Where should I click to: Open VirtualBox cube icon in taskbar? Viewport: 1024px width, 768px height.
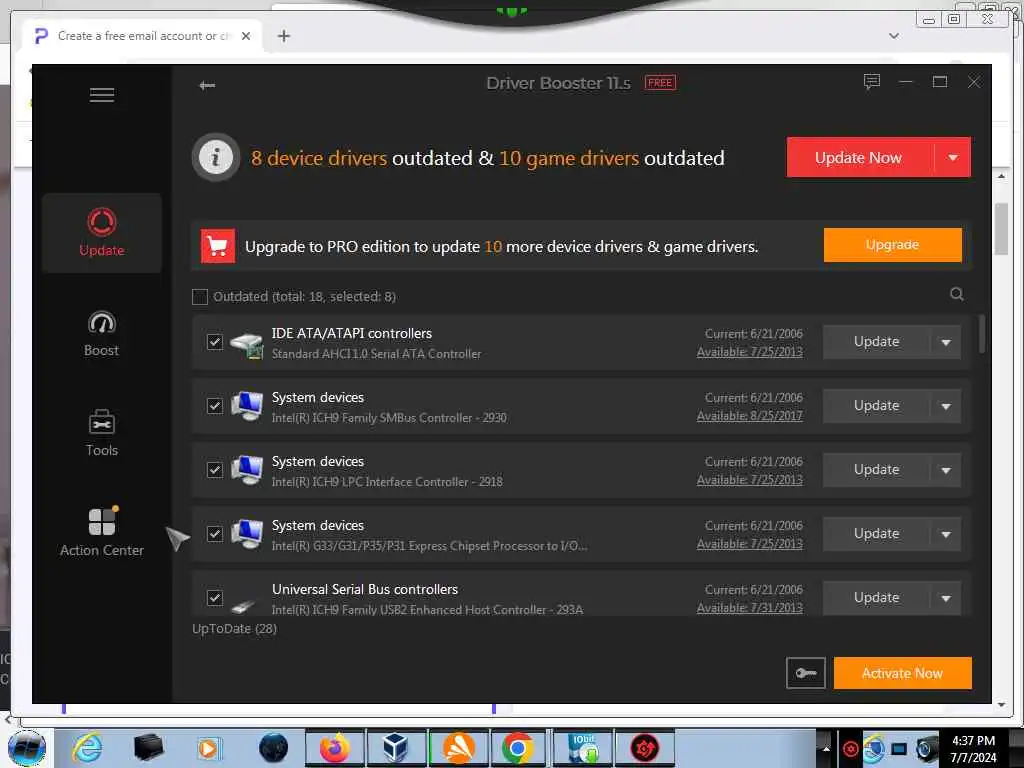coord(395,748)
